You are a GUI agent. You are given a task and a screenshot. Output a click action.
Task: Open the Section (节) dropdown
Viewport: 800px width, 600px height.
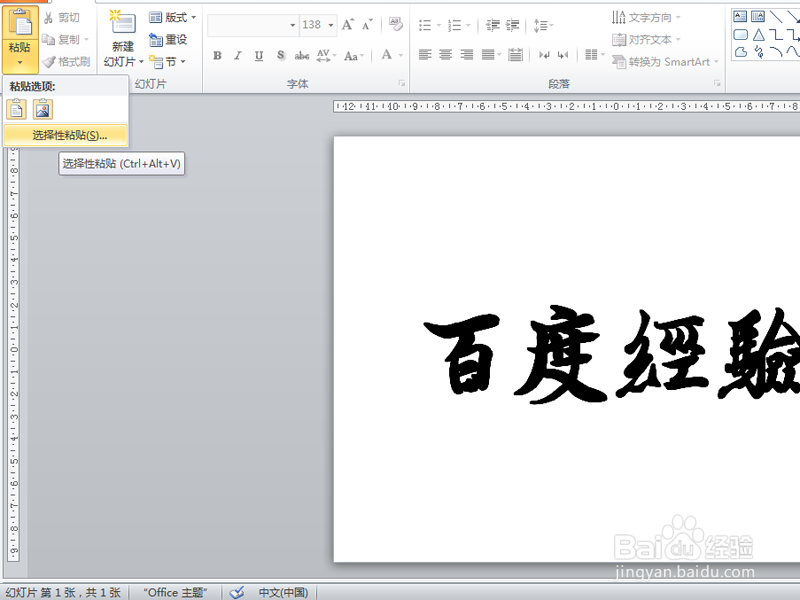[167, 62]
